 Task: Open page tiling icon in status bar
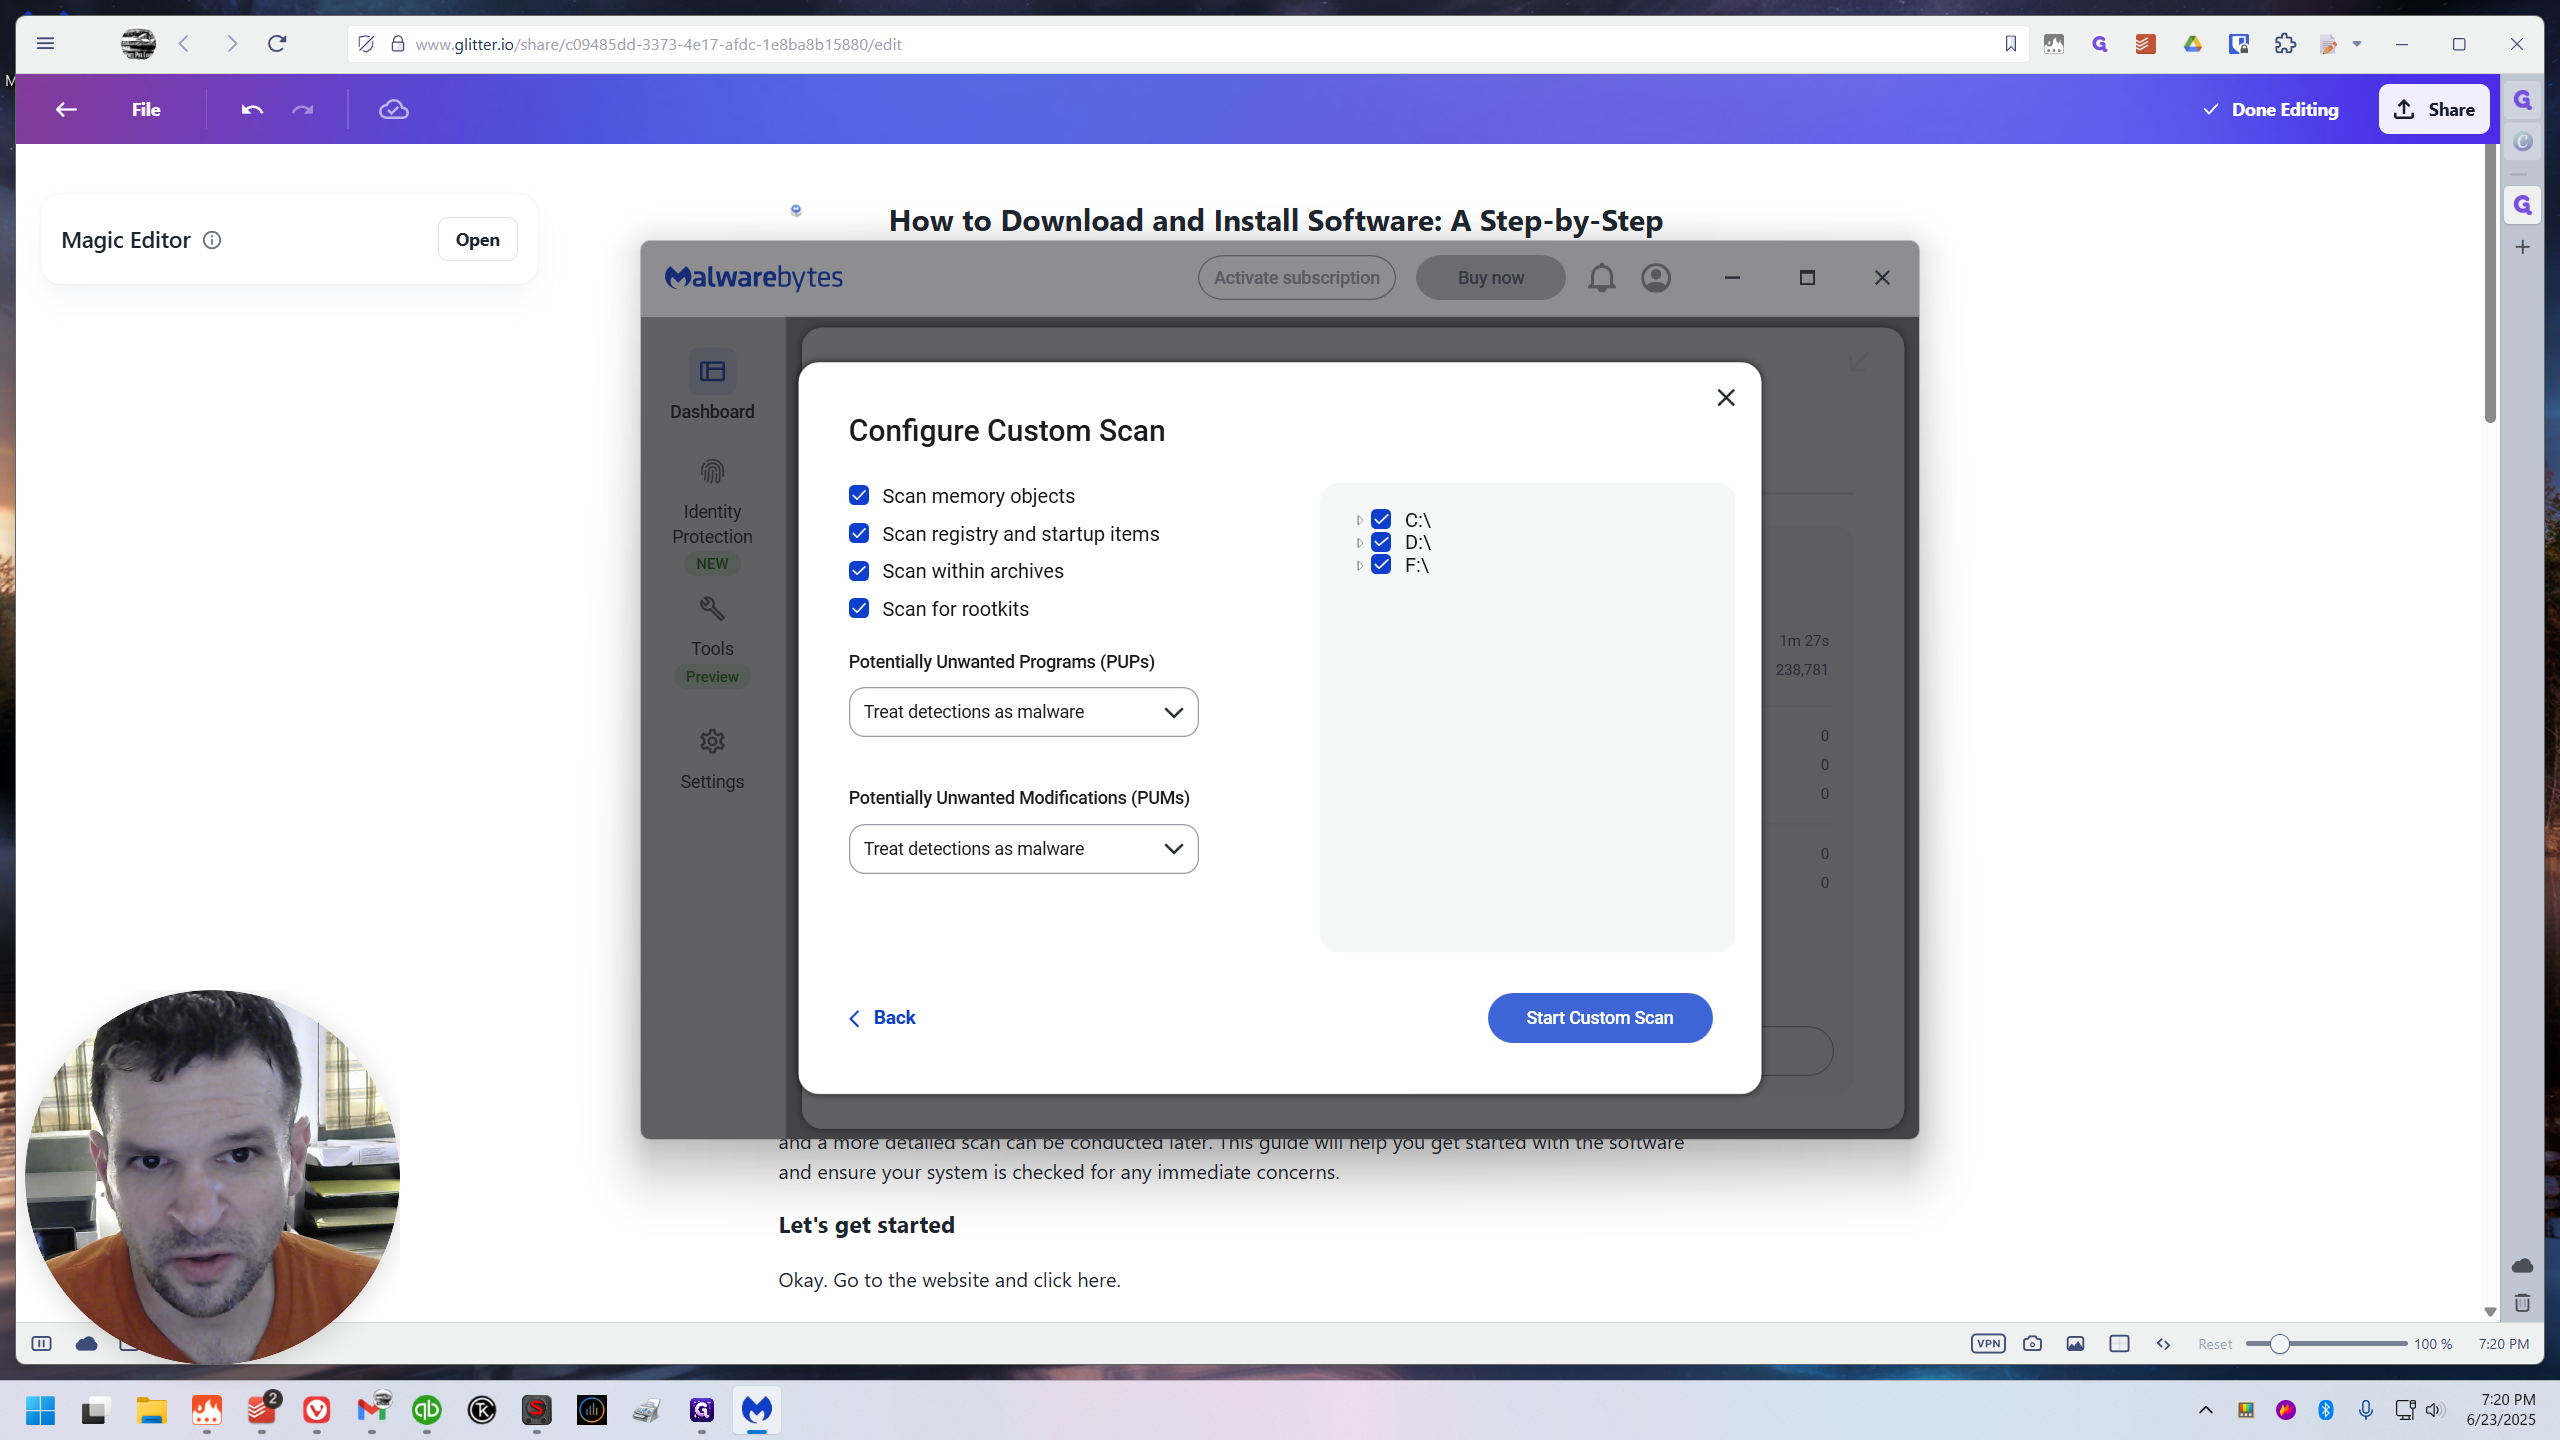(2119, 1344)
